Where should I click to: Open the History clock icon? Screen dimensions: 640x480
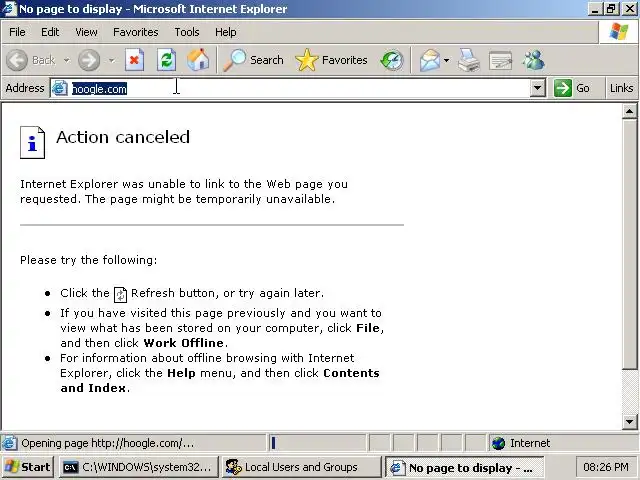pos(391,60)
